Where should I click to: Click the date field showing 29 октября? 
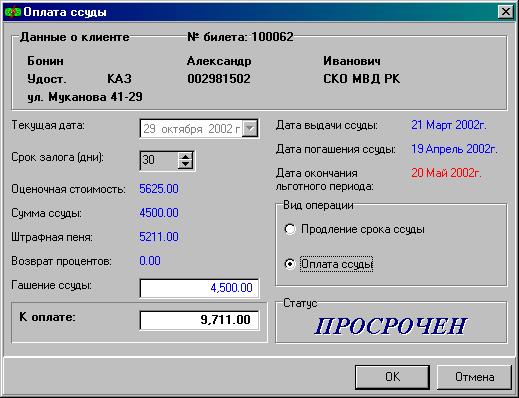point(192,129)
